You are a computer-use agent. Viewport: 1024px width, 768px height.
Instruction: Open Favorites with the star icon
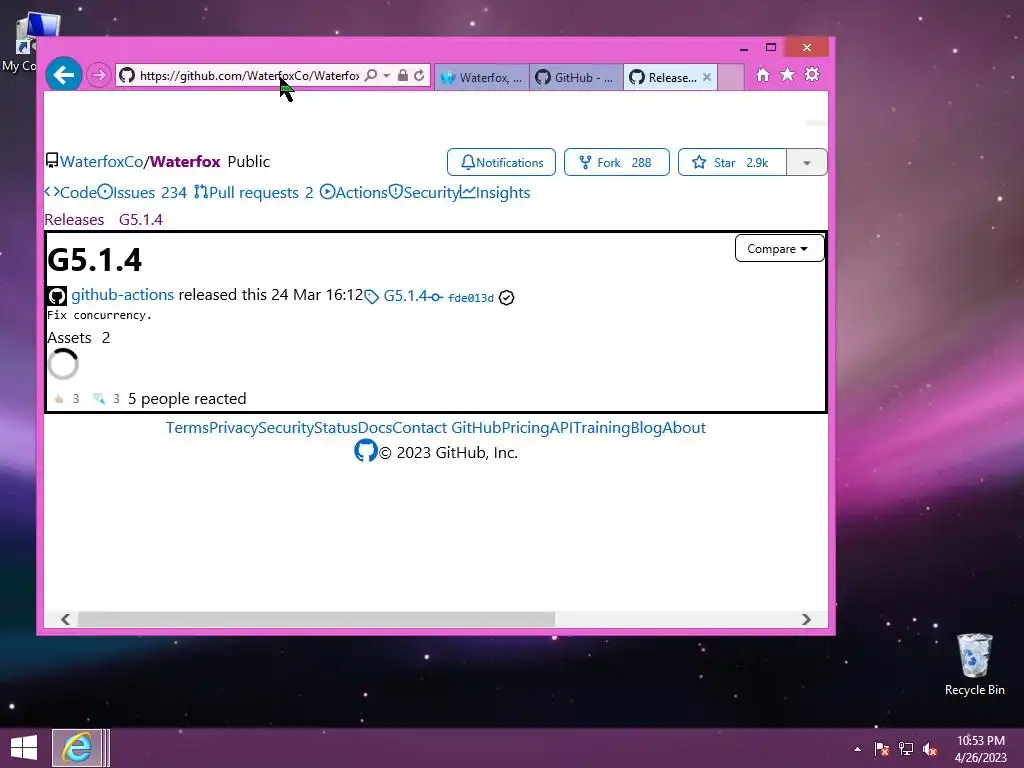tap(788, 75)
